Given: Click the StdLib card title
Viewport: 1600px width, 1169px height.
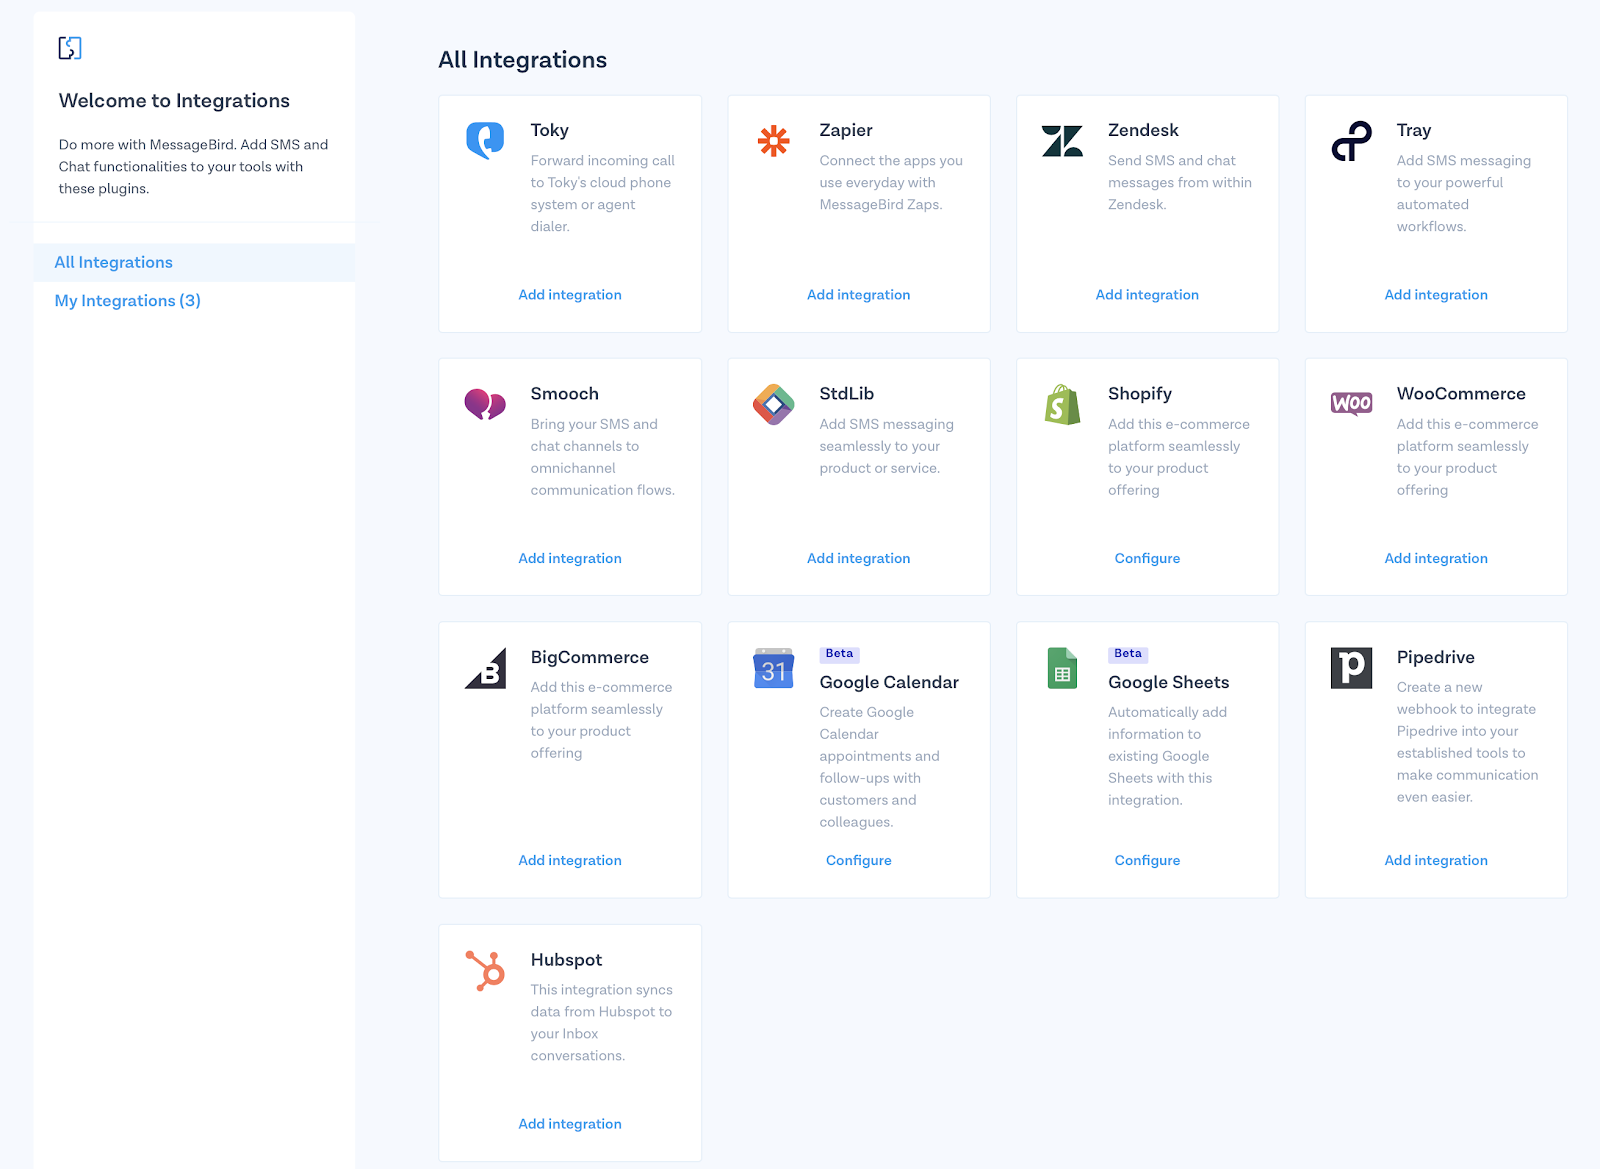Looking at the screenshot, I should [846, 394].
